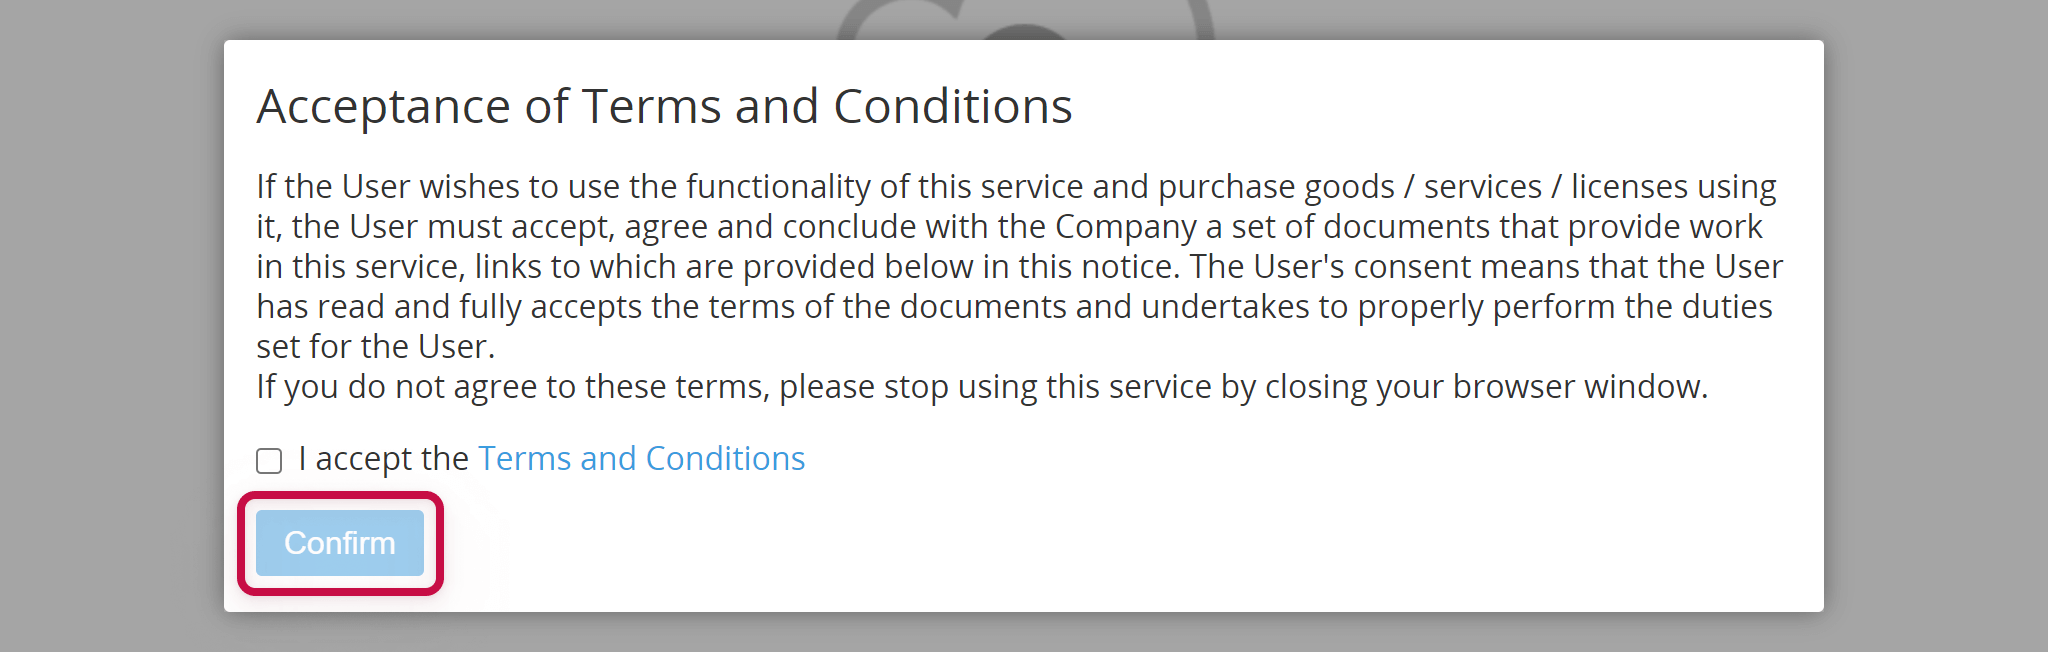The image size is (2048, 652).
Task: Confirm acceptance with the blue button
Action: pos(340,543)
